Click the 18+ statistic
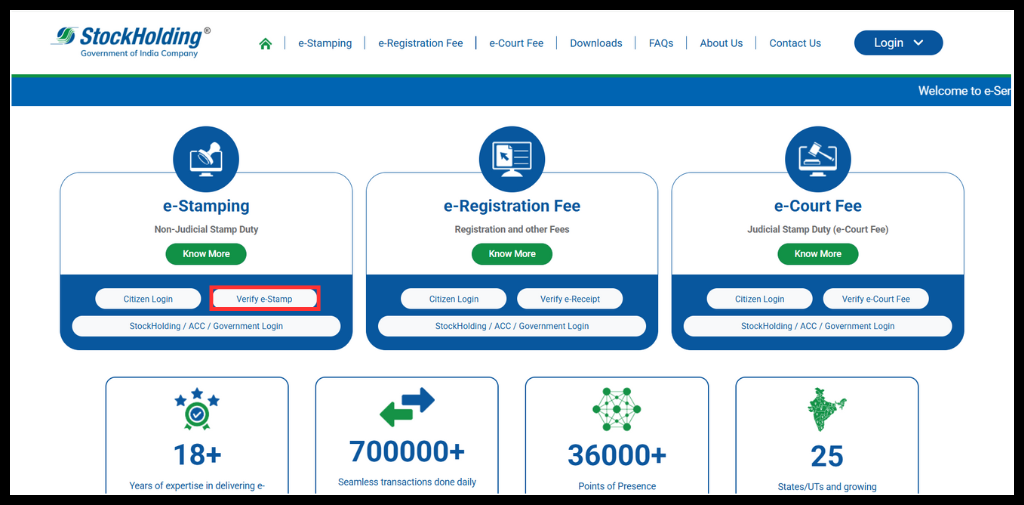The height and width of the screenshot is (505, 1024). coord(197,455)
